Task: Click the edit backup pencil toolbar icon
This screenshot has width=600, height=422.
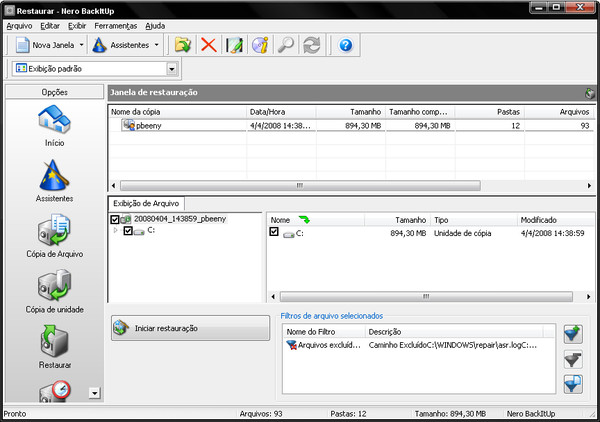Action: [234, 45]
